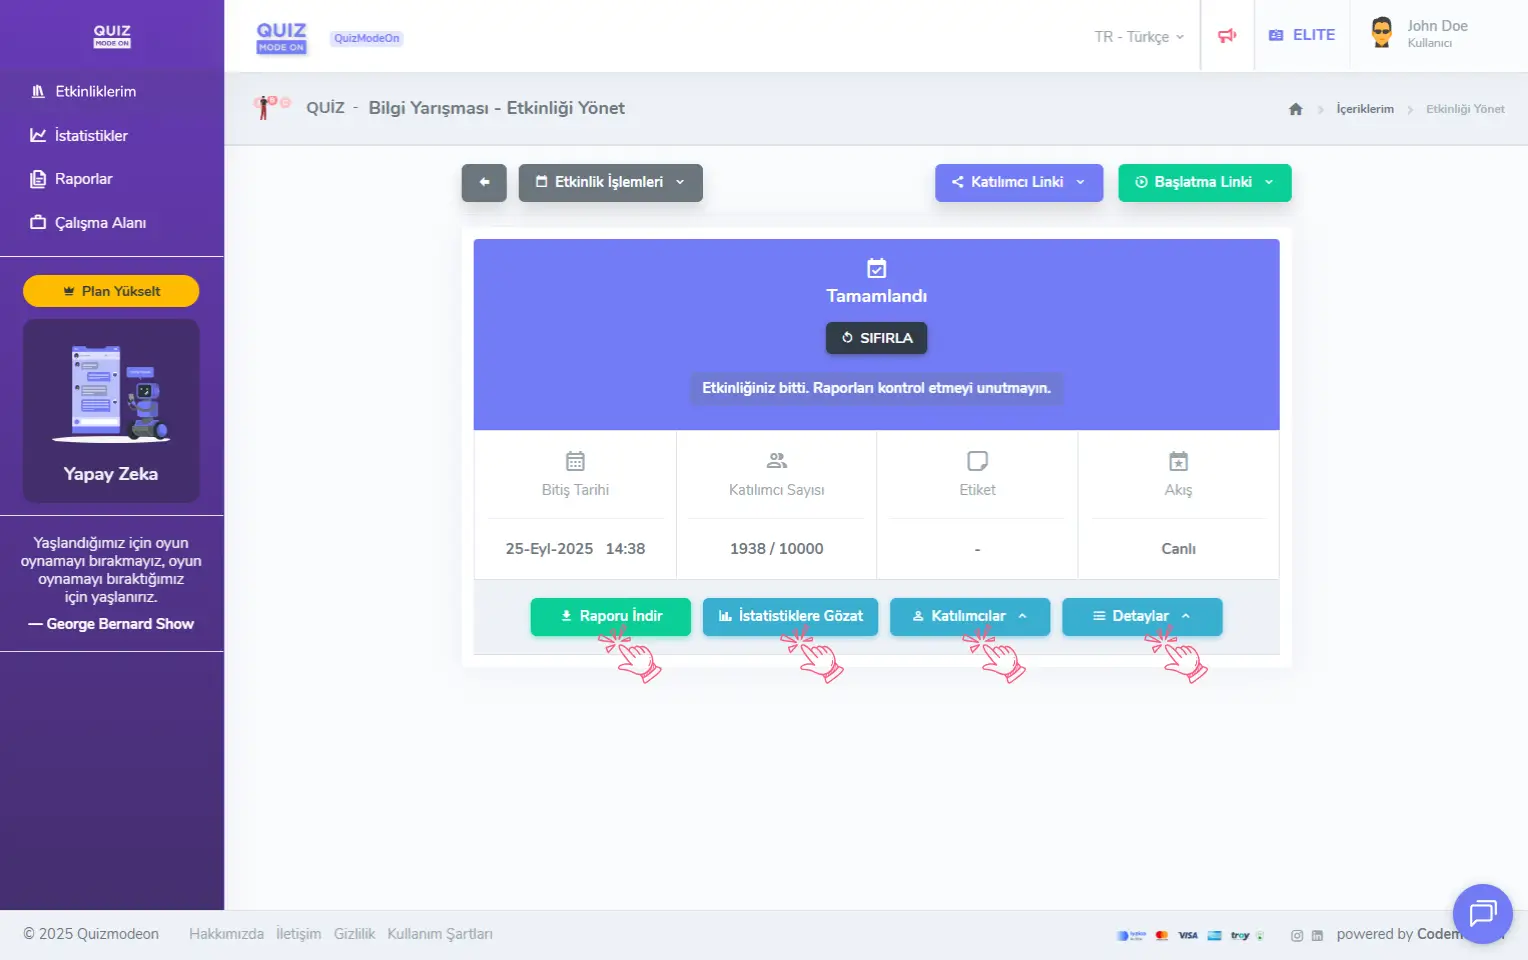Click the Quiz Mode On sidebar logo
1528x960 pixels.
pos(112,36)
